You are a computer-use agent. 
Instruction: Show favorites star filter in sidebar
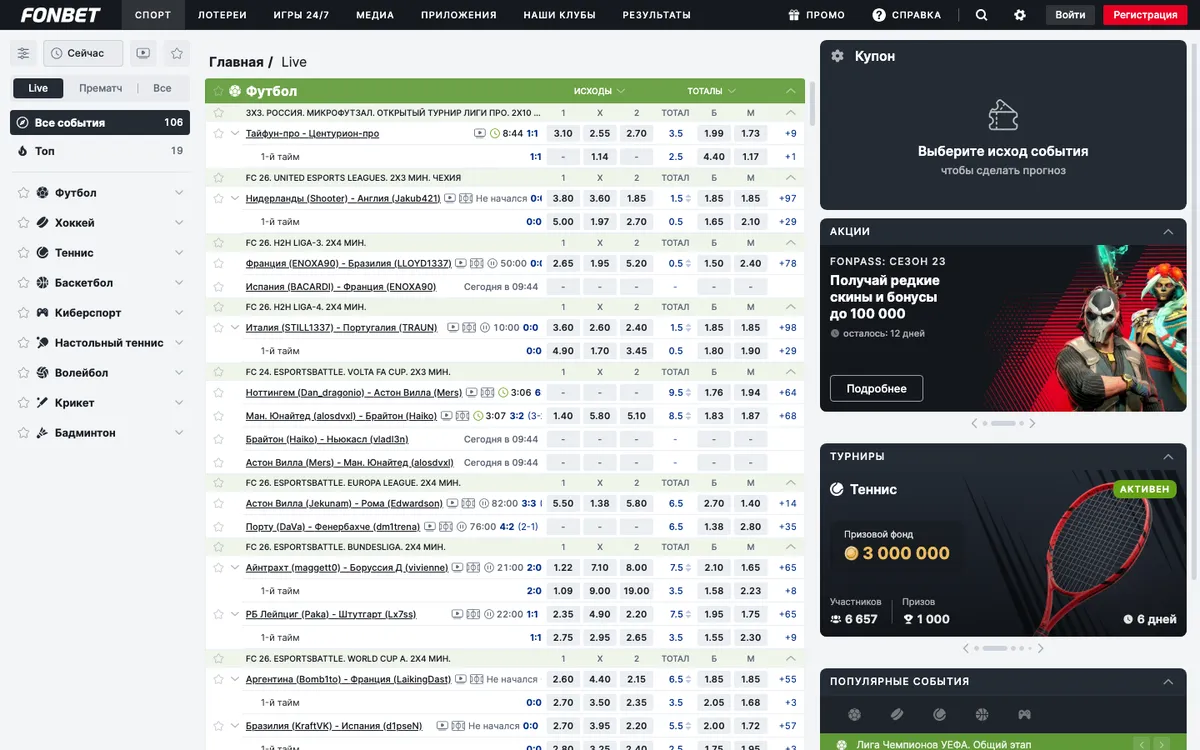(177, 53)
